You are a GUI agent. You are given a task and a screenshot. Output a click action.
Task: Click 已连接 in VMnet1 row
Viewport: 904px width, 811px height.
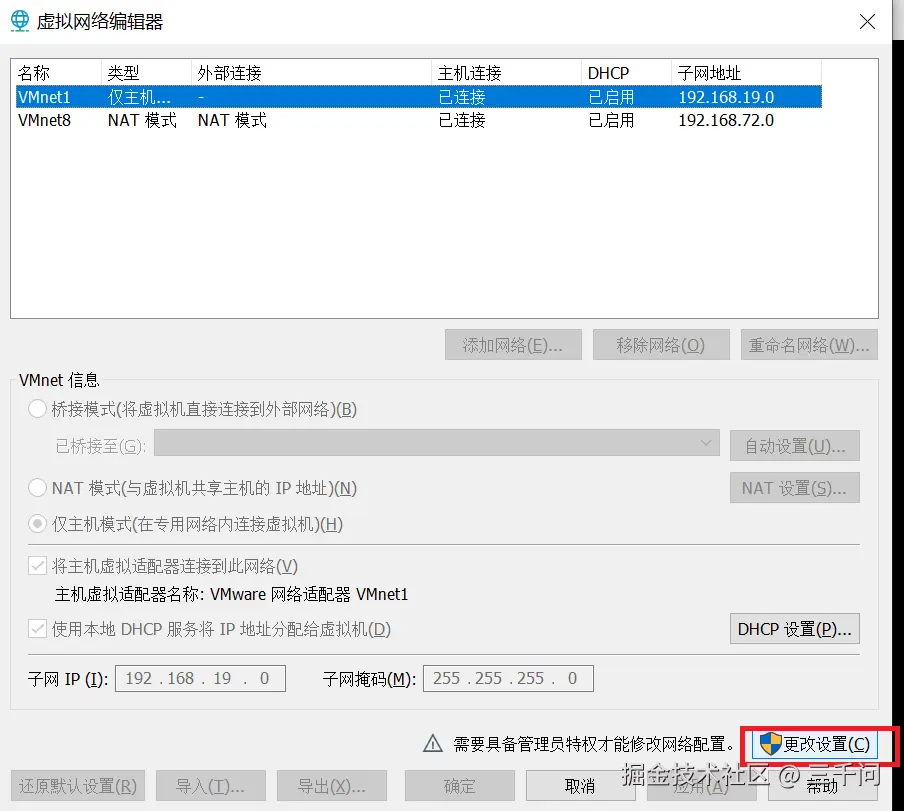click(462, 96)
